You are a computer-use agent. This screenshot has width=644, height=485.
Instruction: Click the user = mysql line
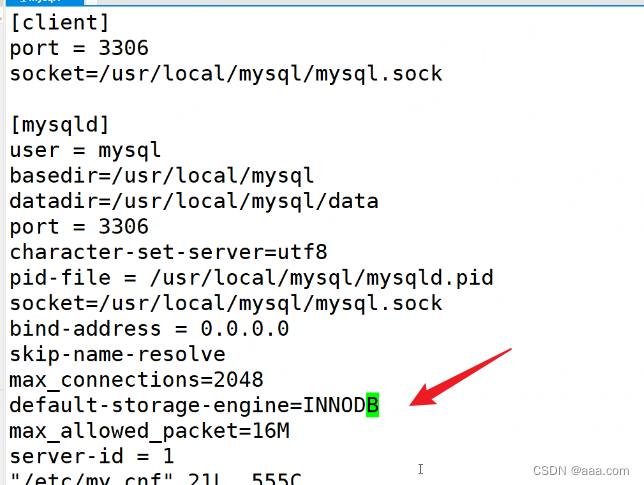point(85,150)
